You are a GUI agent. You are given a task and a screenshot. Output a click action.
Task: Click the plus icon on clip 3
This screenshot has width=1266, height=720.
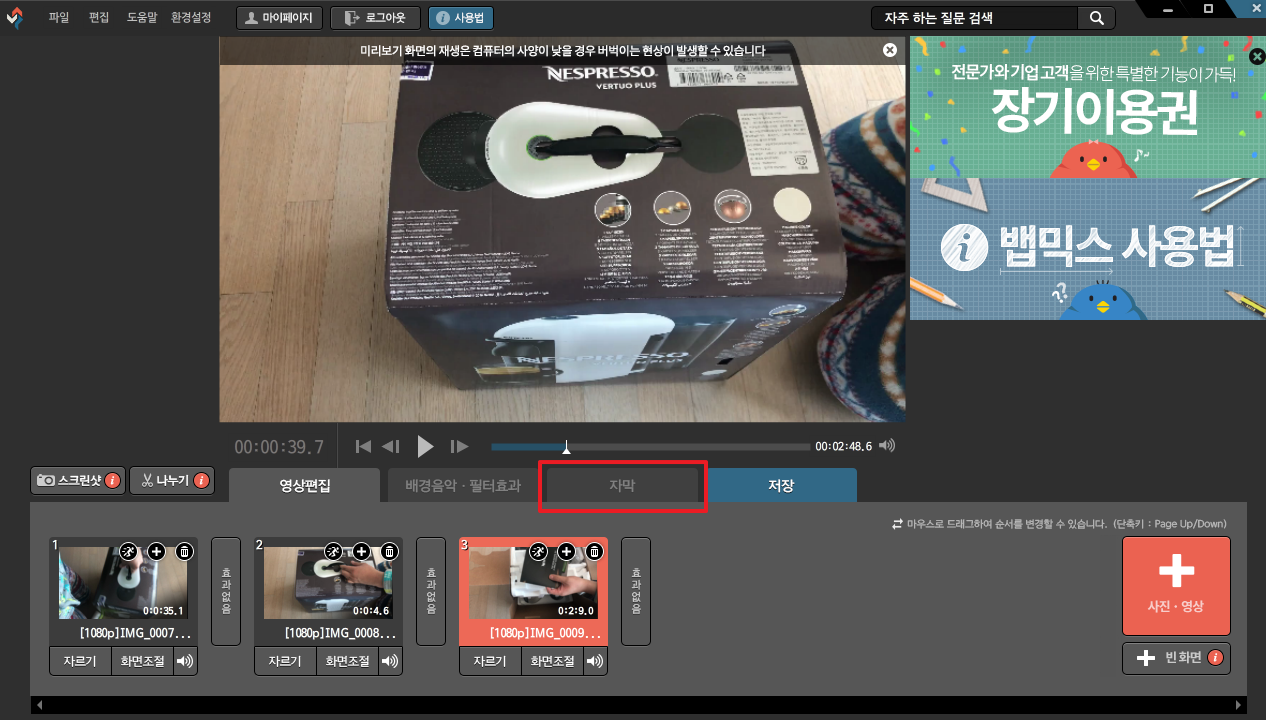point(566,551)
